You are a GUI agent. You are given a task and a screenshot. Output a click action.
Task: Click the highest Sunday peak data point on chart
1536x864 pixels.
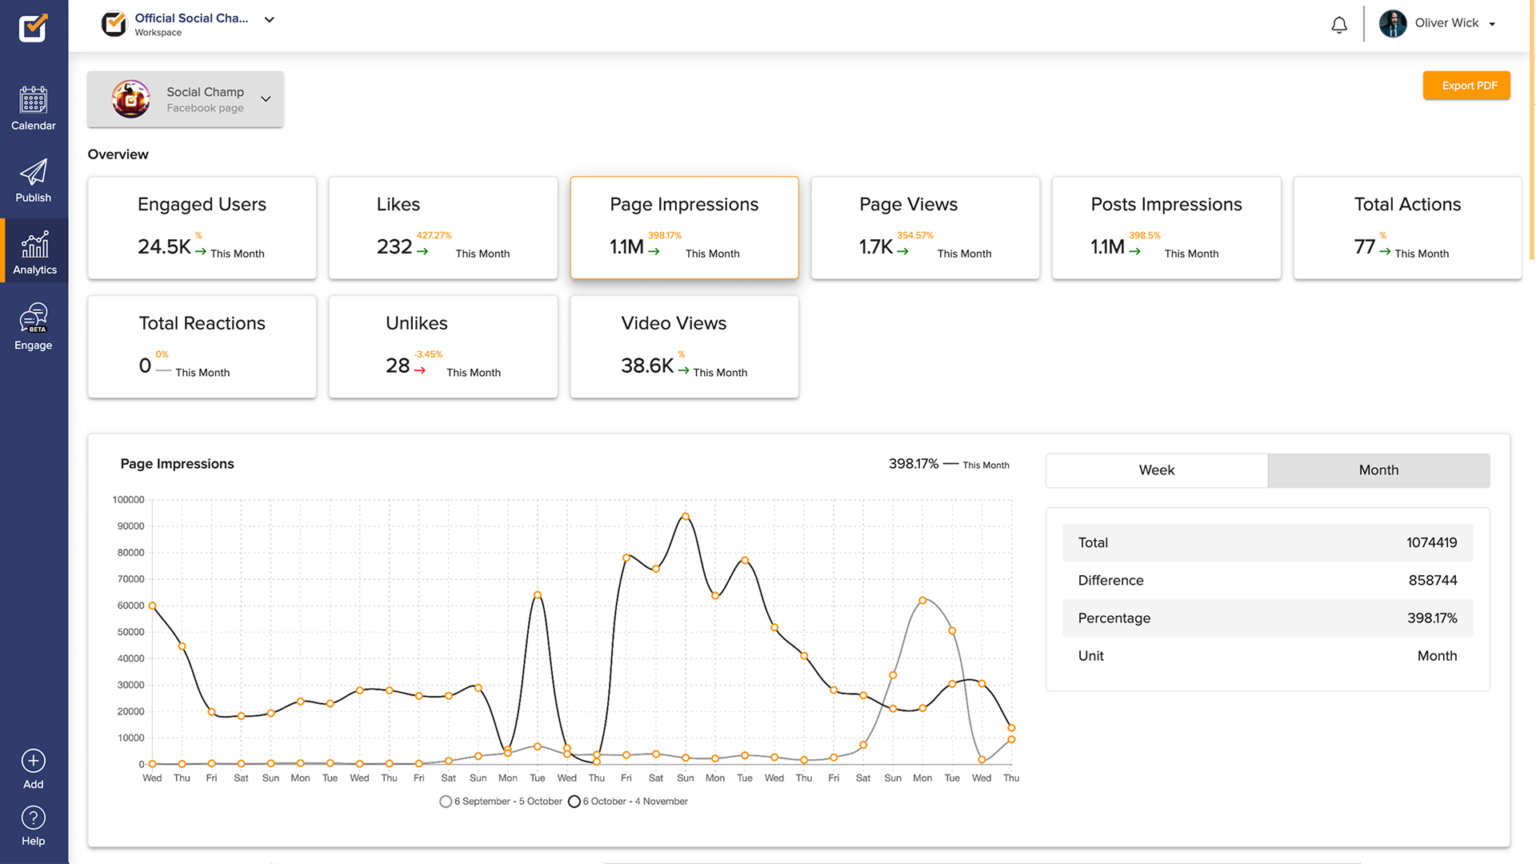tap(685, 517)
